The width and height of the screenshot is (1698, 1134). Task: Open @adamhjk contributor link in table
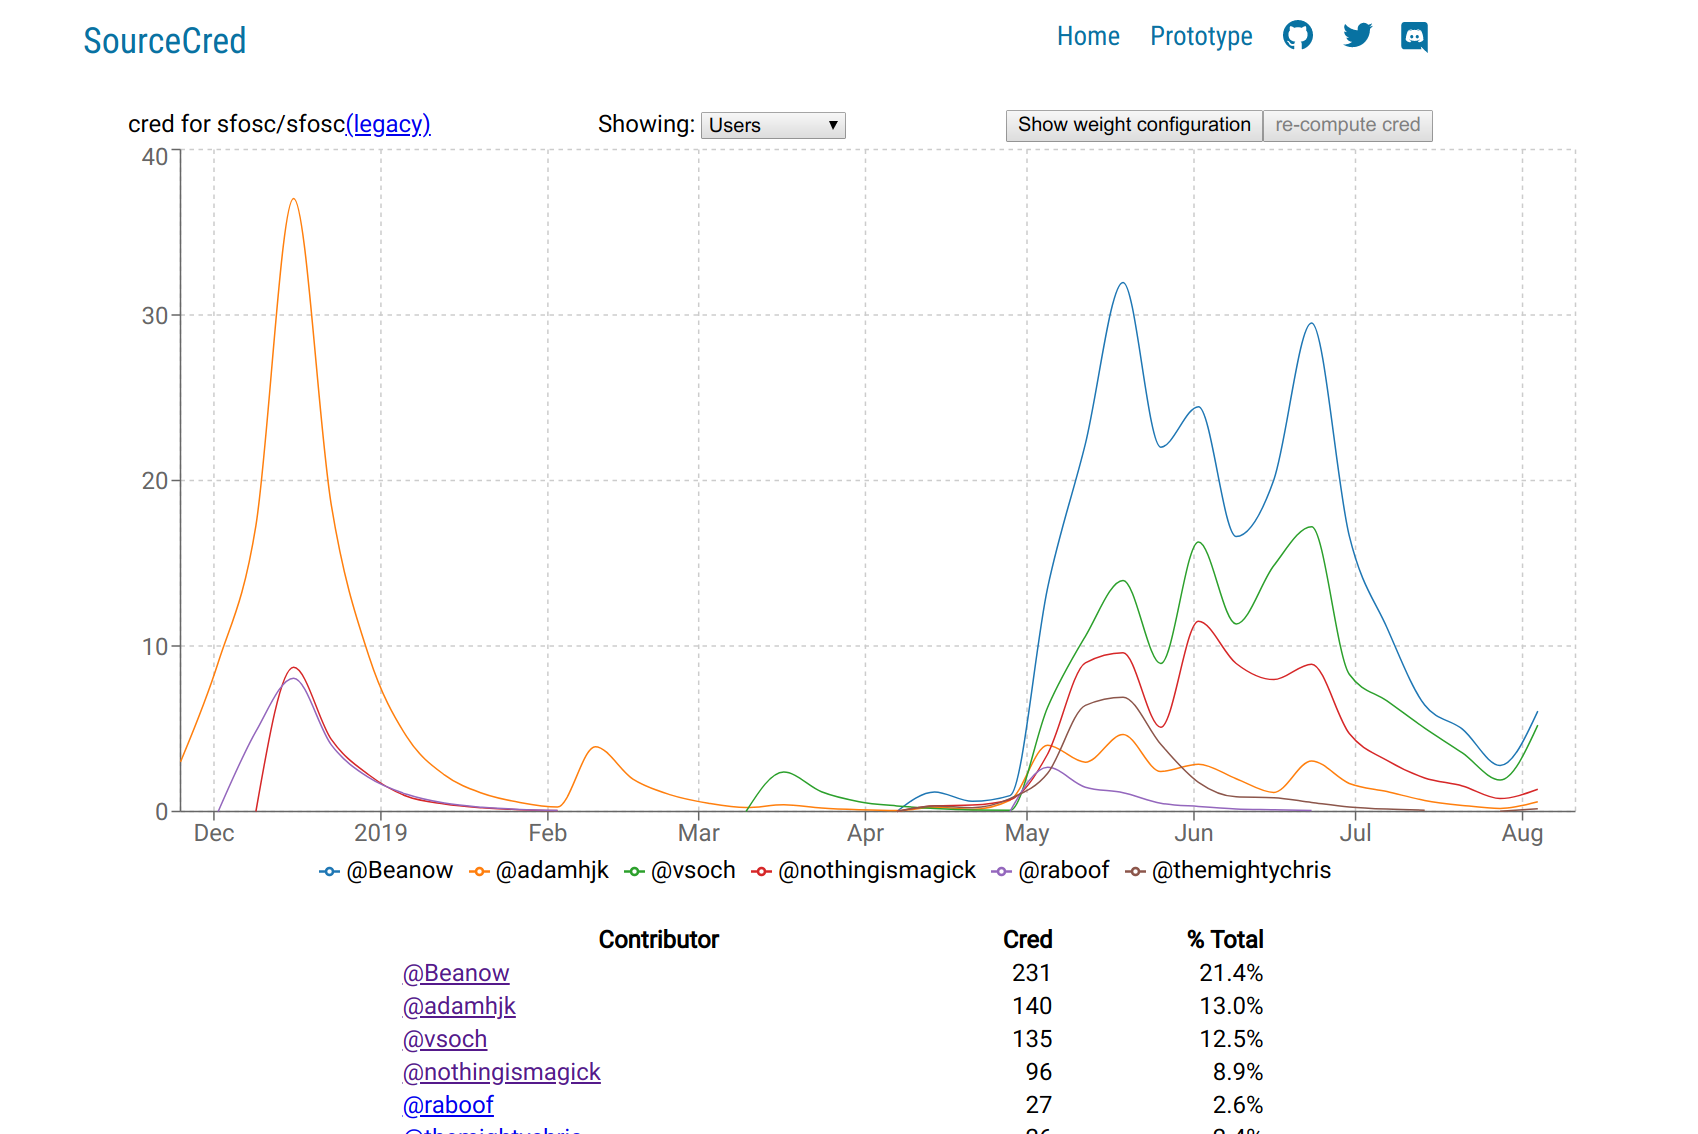(459, 1006)
